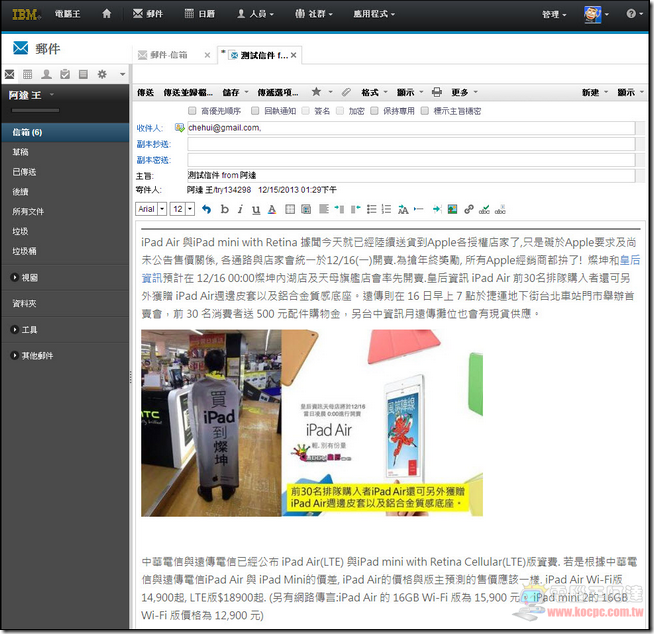Click the 收件人 recipient field
The width and height of the screenshot is (654, 634).
[411, 128]
